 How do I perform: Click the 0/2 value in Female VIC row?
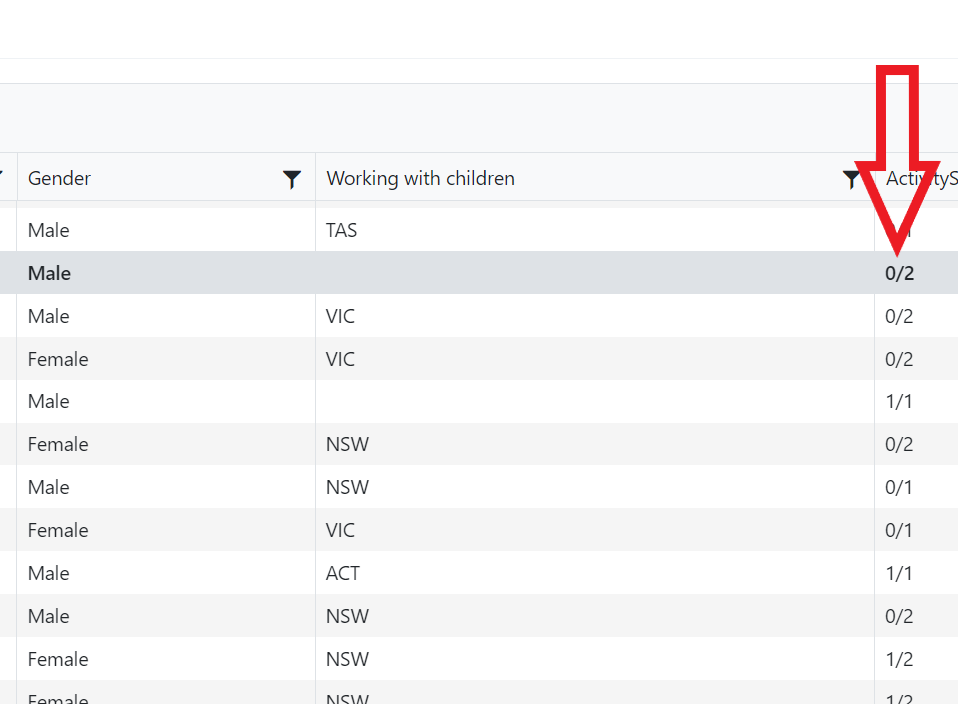point(899,359)
